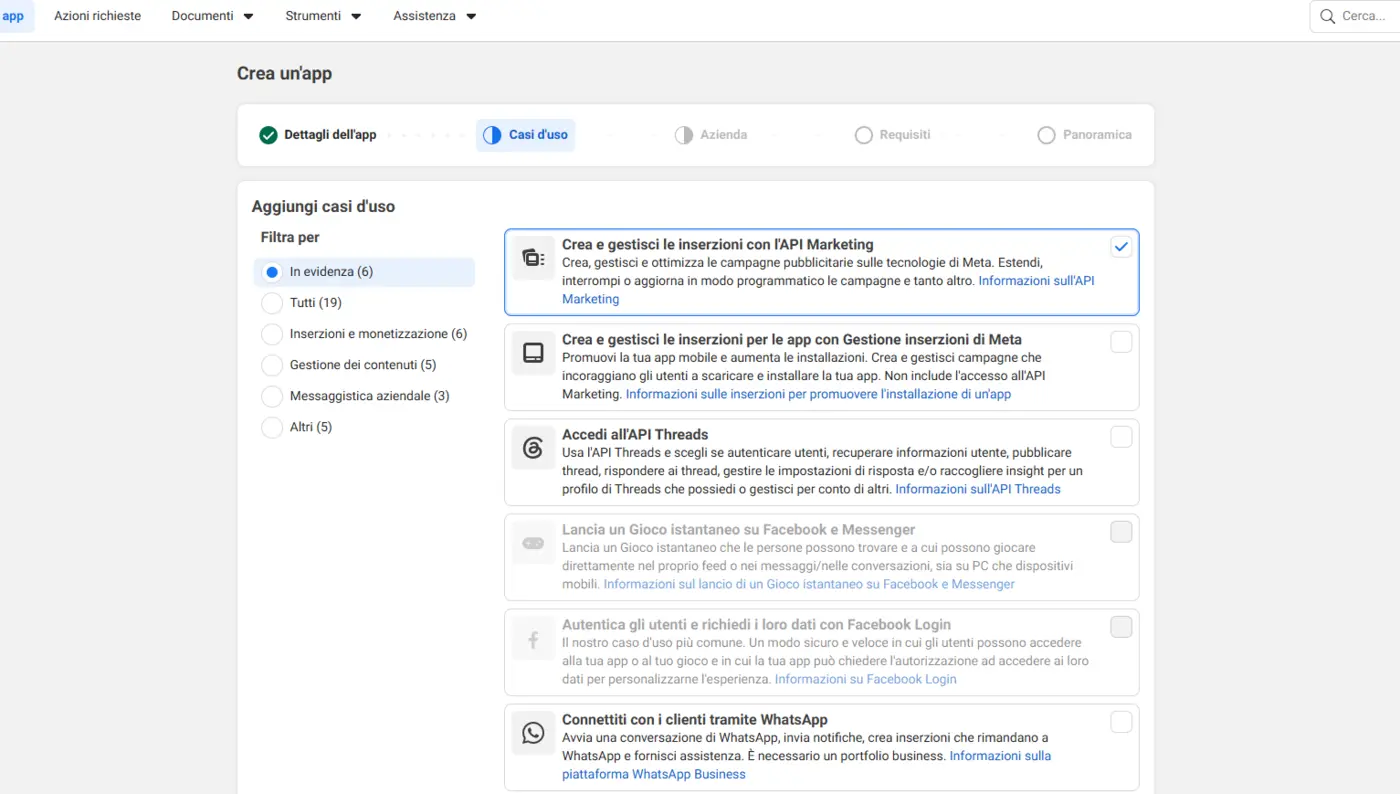
Task: Go to the Casi d'uso step
Action: (526, 135)
